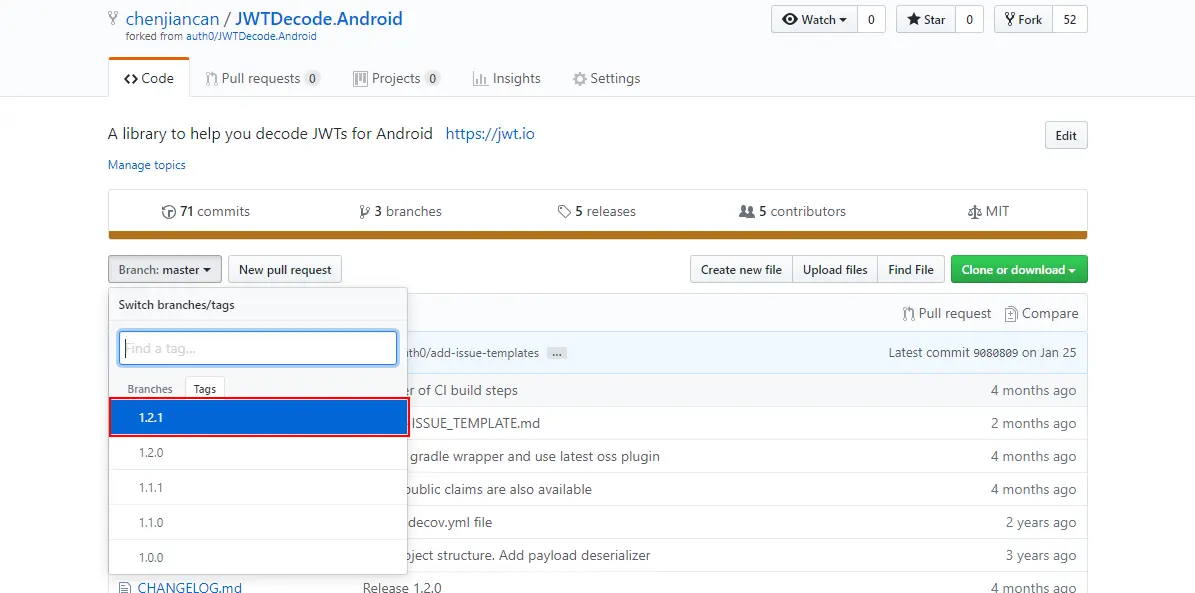Expand the Branch: master dropdown
This screenshot has height=593, width=1195.
tap(165, 270)
